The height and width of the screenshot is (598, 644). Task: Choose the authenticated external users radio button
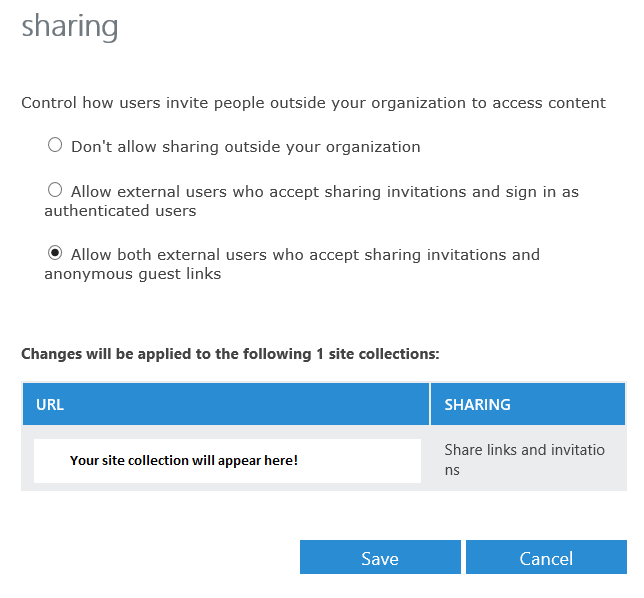click(x=55, y=190)
